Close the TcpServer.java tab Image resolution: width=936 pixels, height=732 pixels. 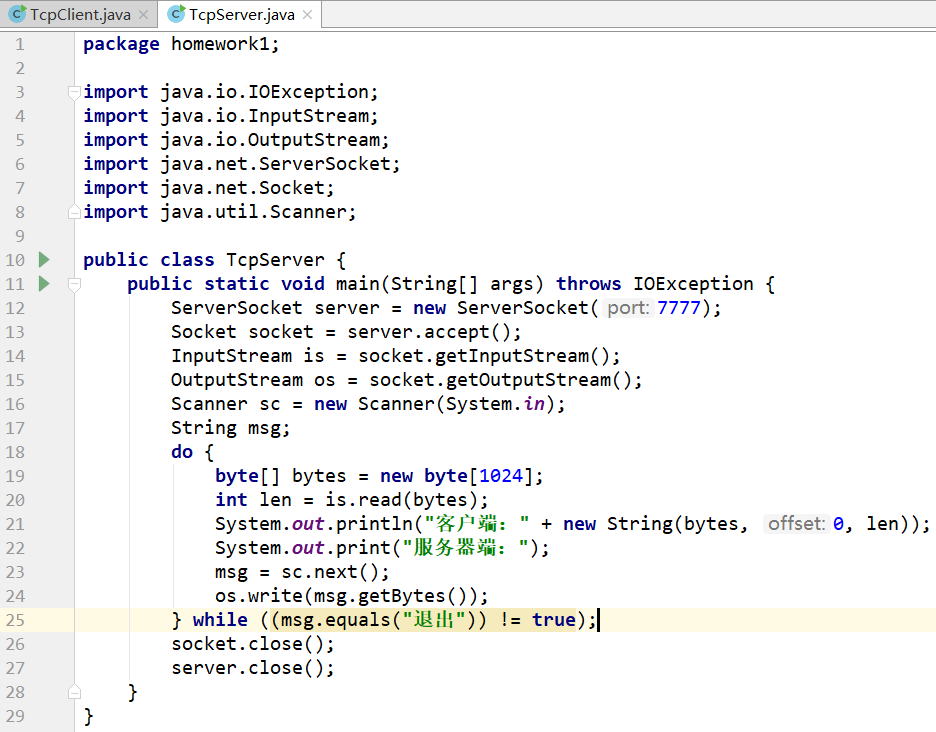tap(307, 15)
